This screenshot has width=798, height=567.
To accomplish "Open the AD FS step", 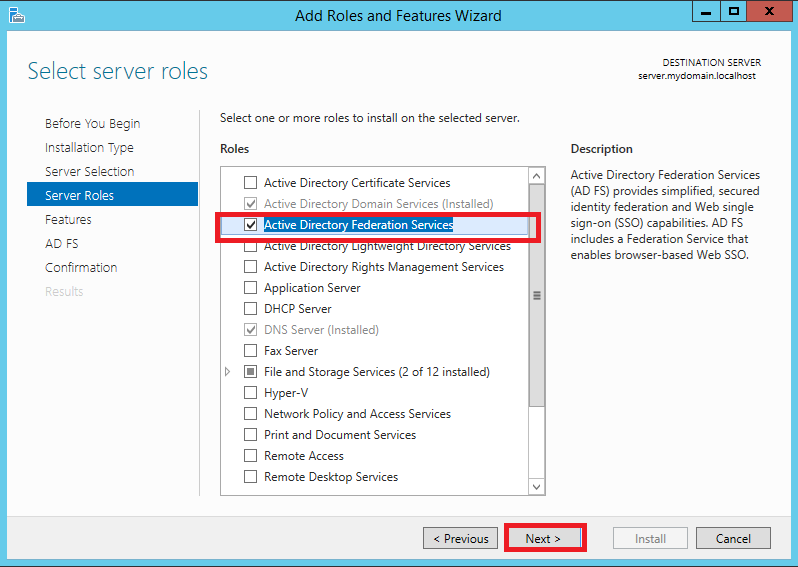I will (x=62, y=244).
